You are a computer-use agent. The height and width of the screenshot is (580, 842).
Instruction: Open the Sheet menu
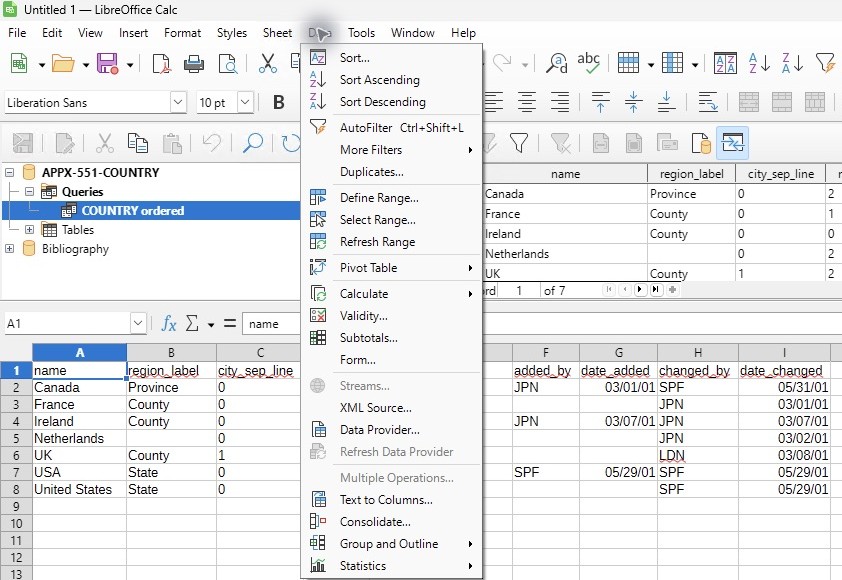[x=278, y=33]
